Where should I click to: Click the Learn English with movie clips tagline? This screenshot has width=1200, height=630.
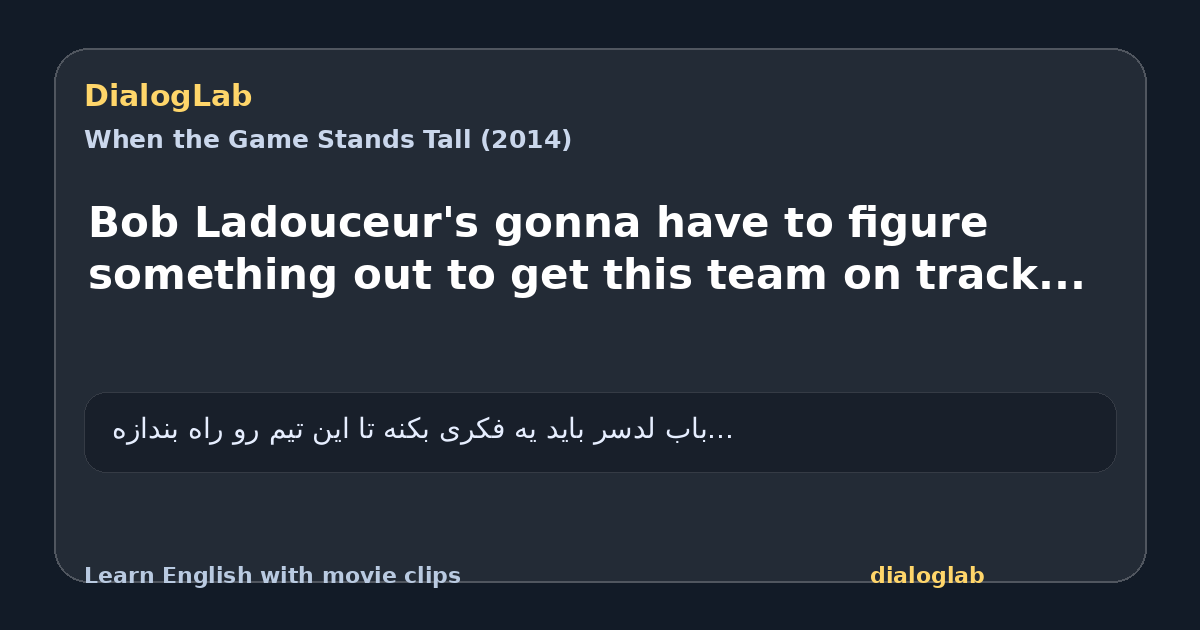[x=272, y=576]
